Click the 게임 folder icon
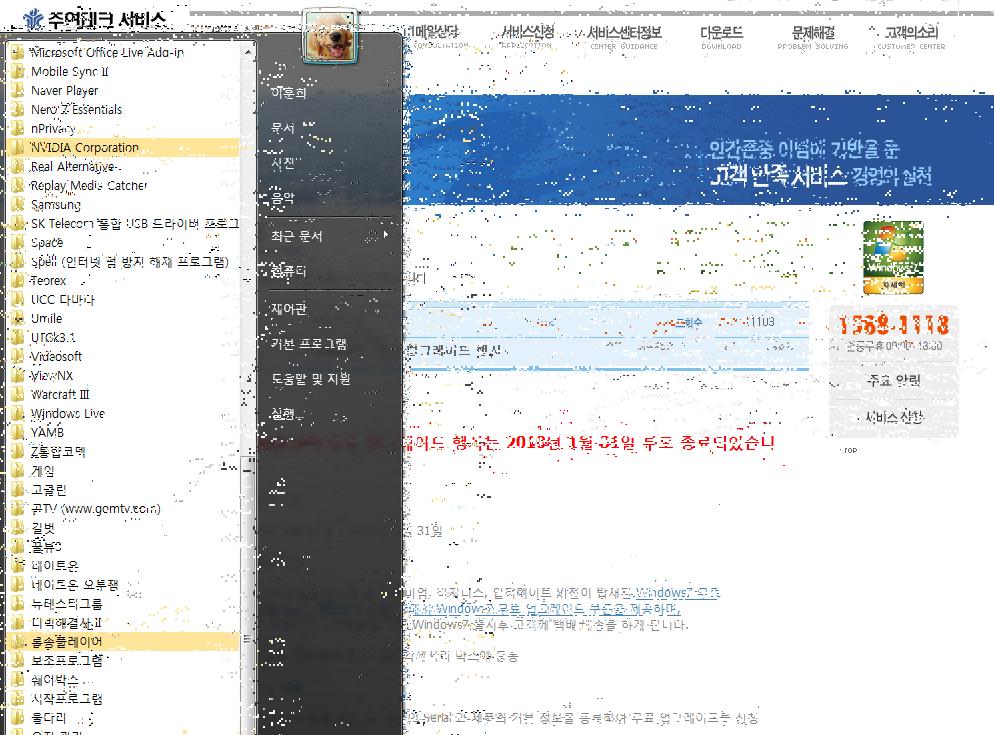 coord(18,471)
